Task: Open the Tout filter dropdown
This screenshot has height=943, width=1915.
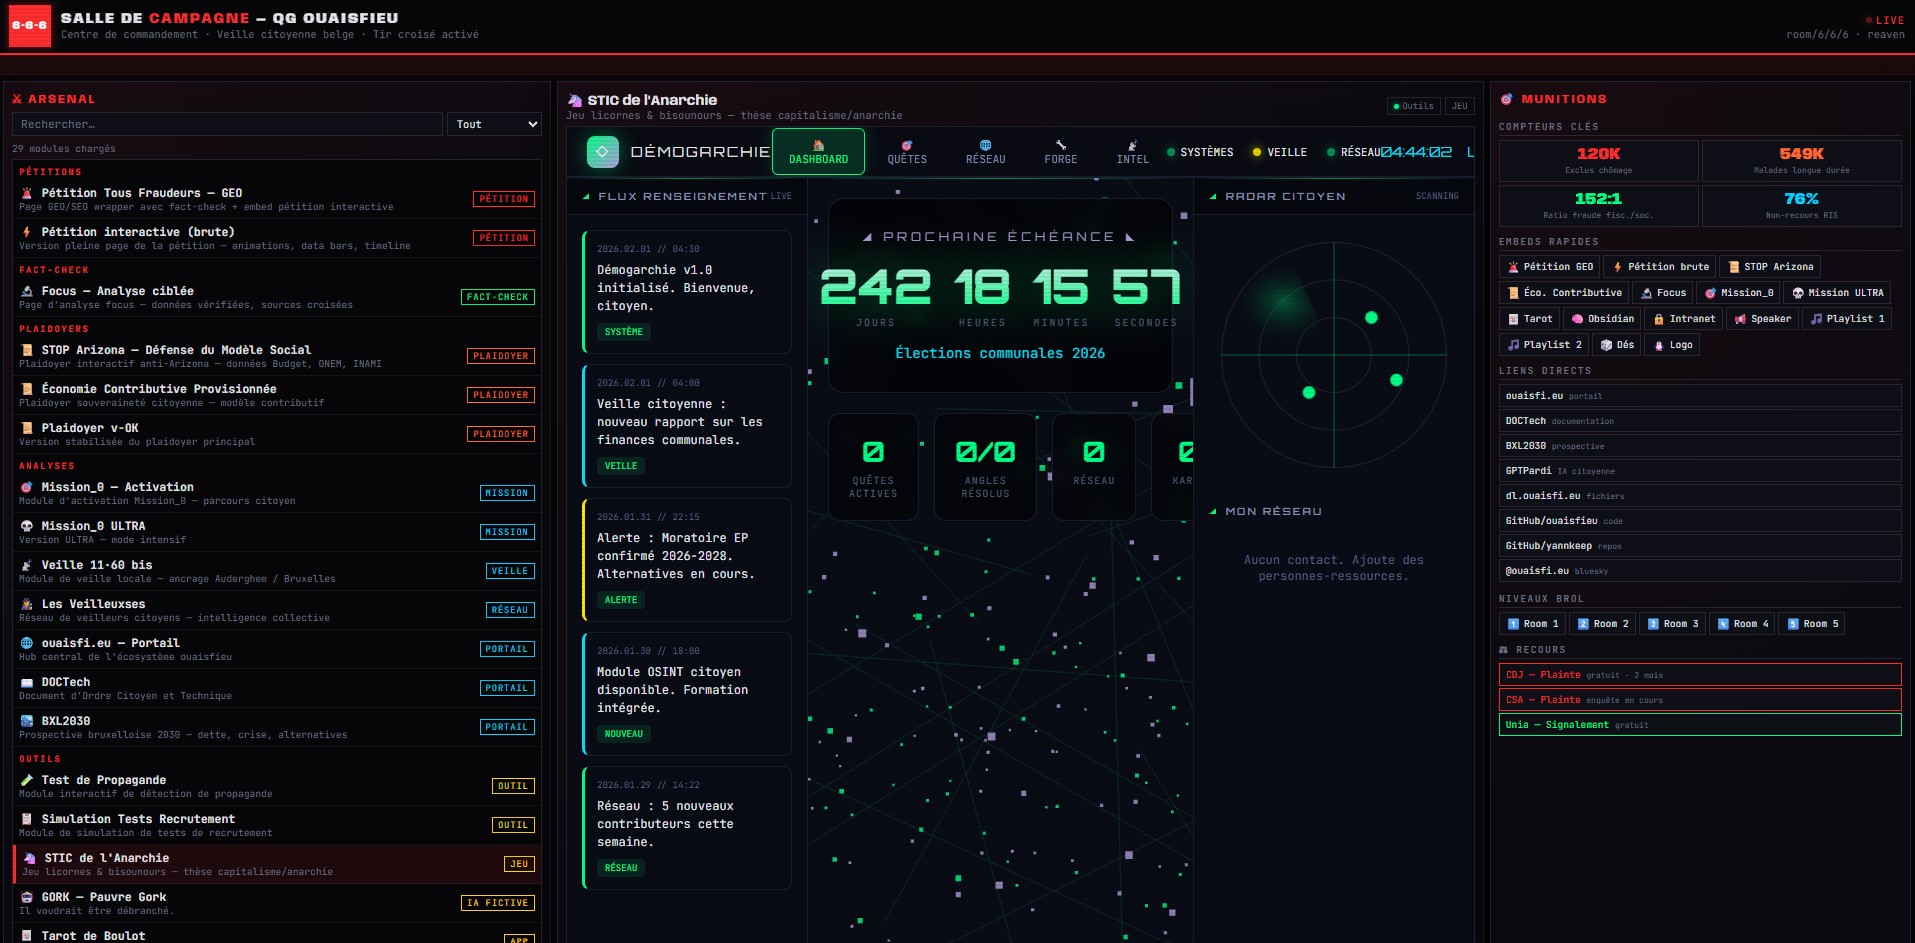Action: [495, 124]
